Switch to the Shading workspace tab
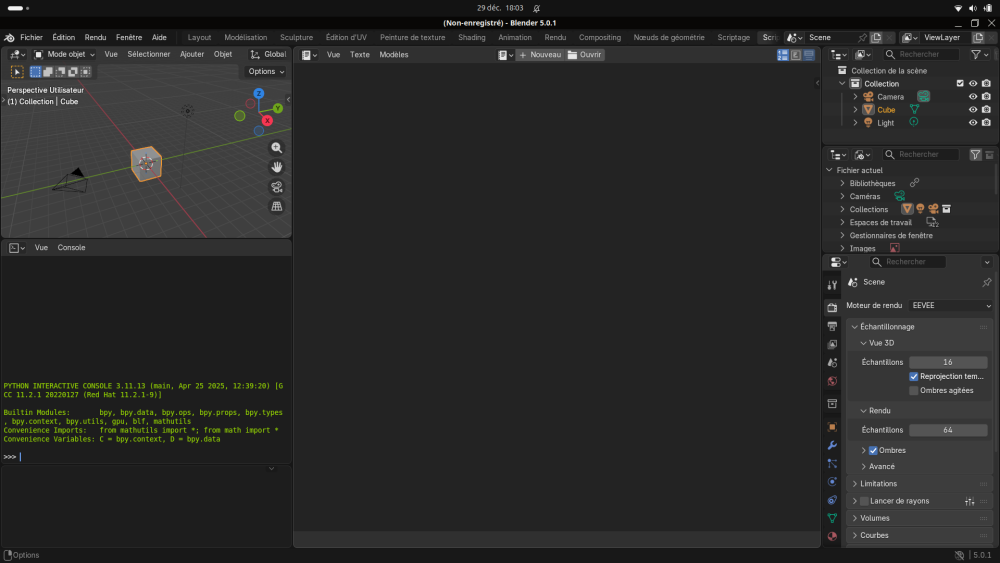Image resolution: width=1000 pixels, height=563 pixels. pyautogui.click(x=471, y=37)
